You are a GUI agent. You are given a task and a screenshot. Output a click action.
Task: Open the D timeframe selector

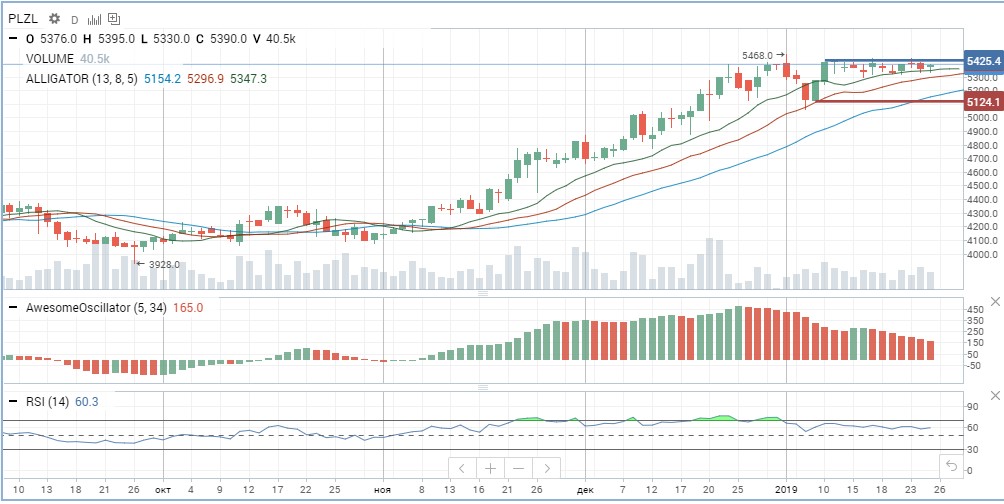(x=74, y=20)
